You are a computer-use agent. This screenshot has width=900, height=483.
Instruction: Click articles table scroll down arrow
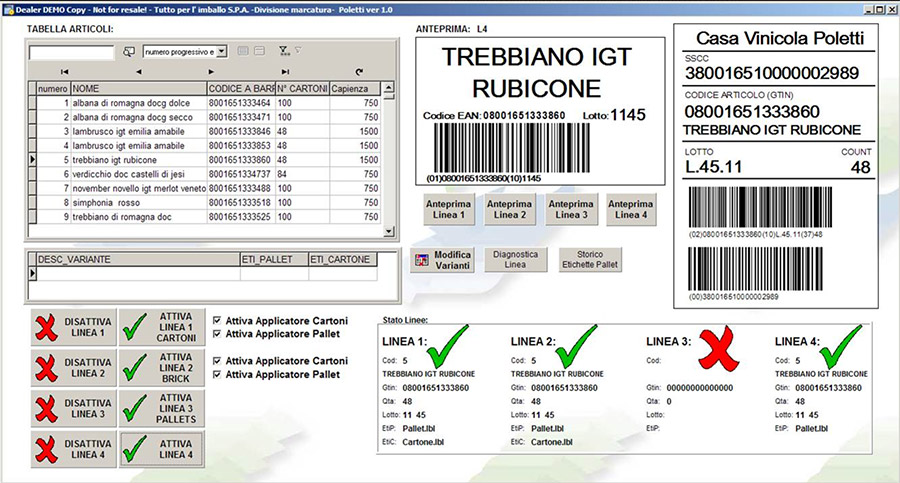pyautogui.click(x=389, y=231)
